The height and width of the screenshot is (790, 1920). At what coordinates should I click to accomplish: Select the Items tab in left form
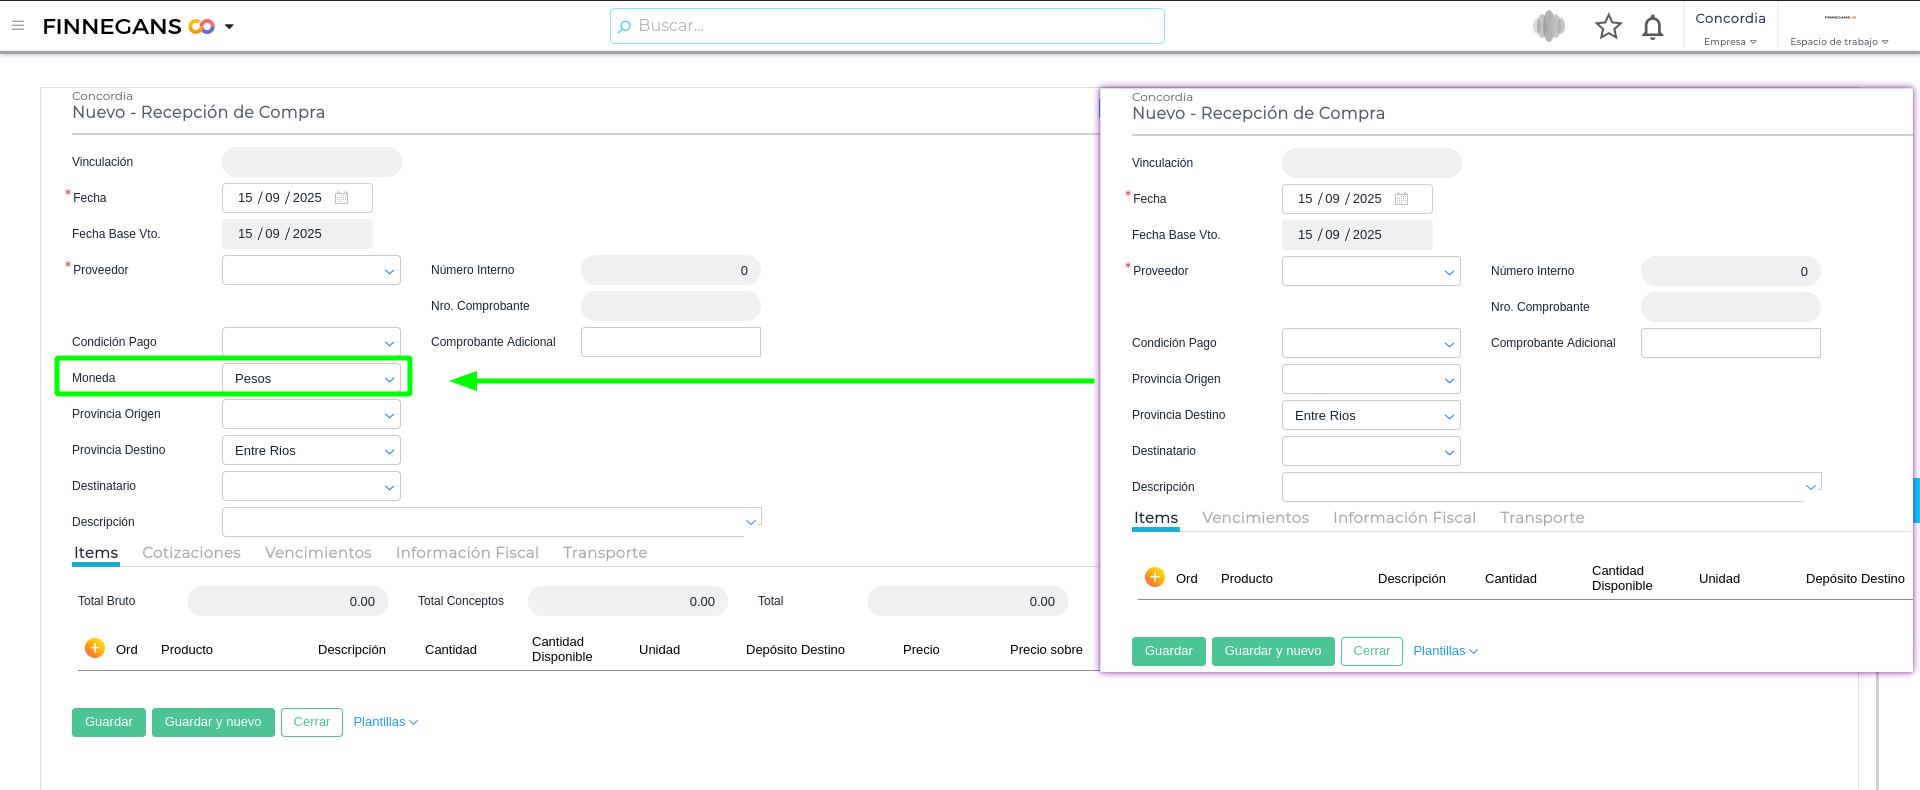click(96, 553)
